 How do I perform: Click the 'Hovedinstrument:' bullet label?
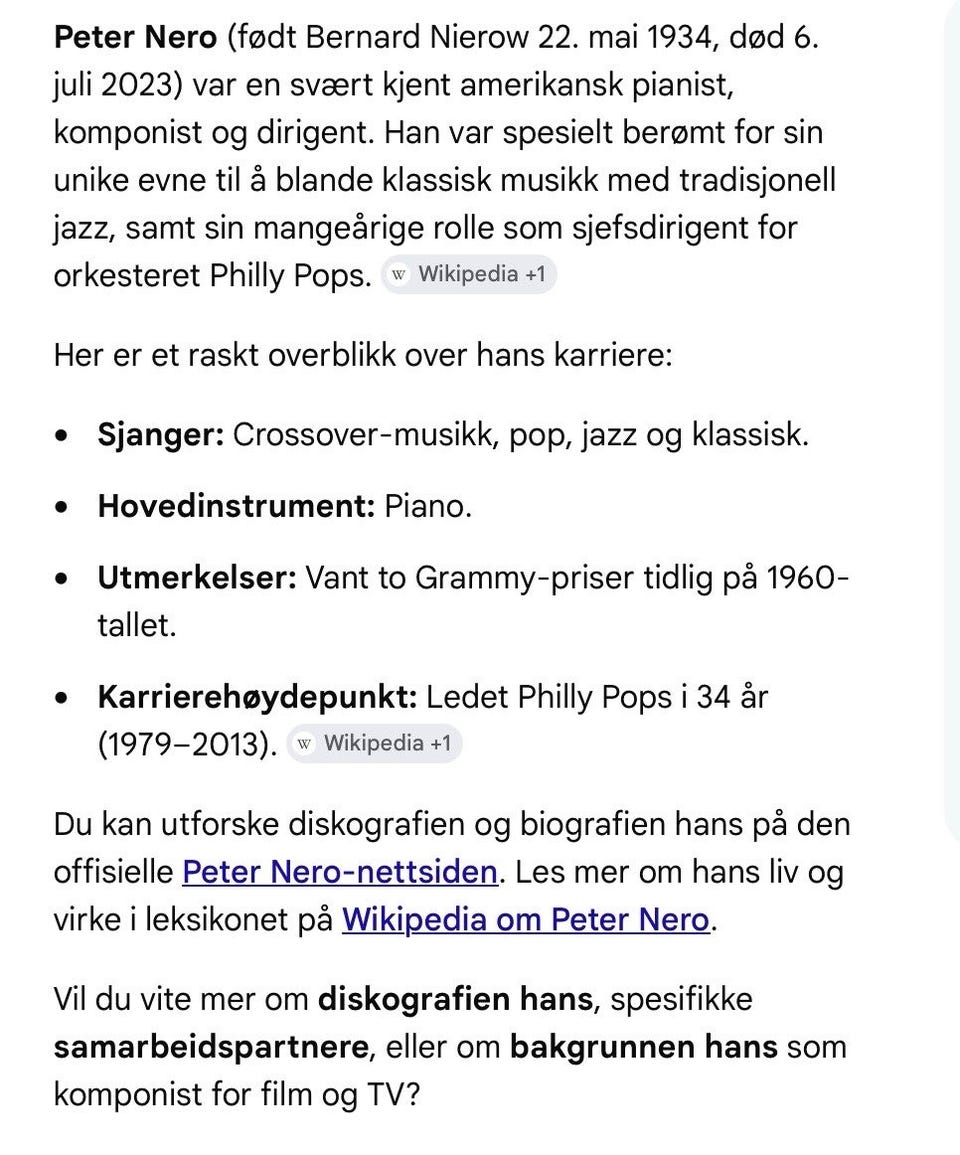click(237, 506)
